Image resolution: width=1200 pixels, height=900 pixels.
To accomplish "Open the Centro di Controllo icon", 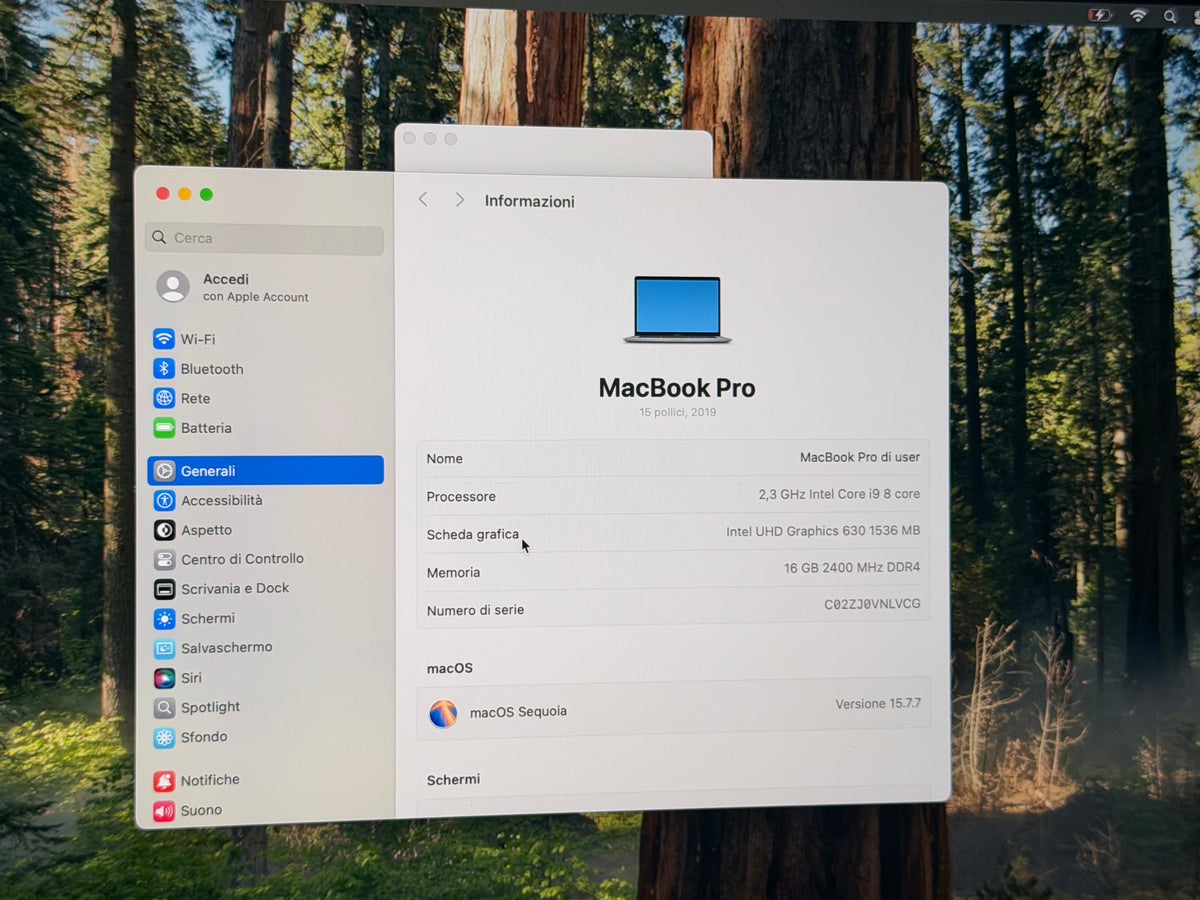I will (164, 559).
